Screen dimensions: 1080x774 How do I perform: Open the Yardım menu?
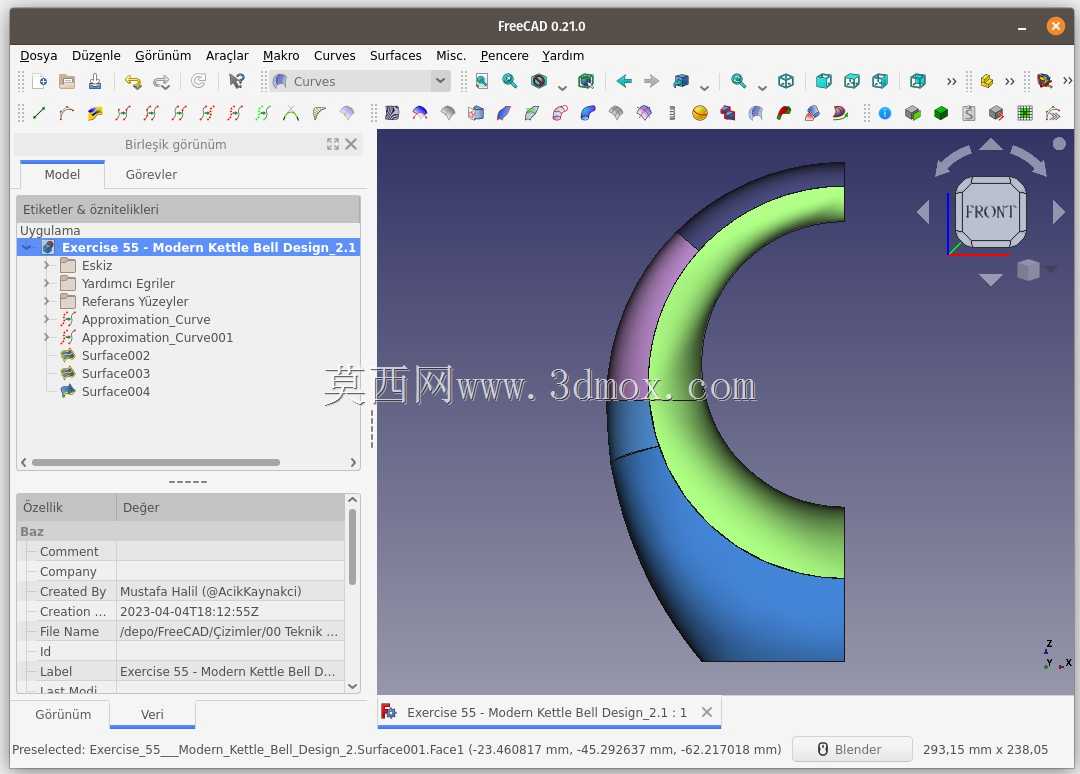[x=563, y=55]
